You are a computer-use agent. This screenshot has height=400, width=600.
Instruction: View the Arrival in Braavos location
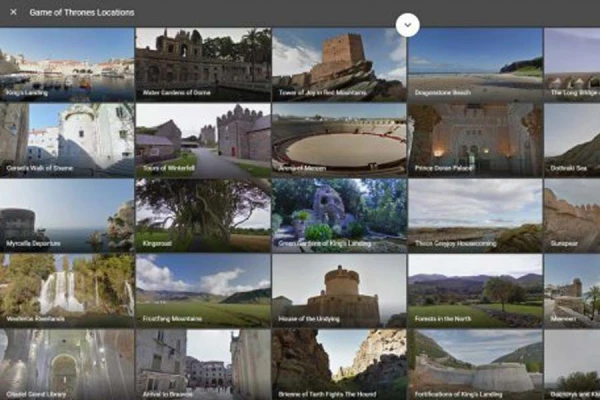click(203, 365)
